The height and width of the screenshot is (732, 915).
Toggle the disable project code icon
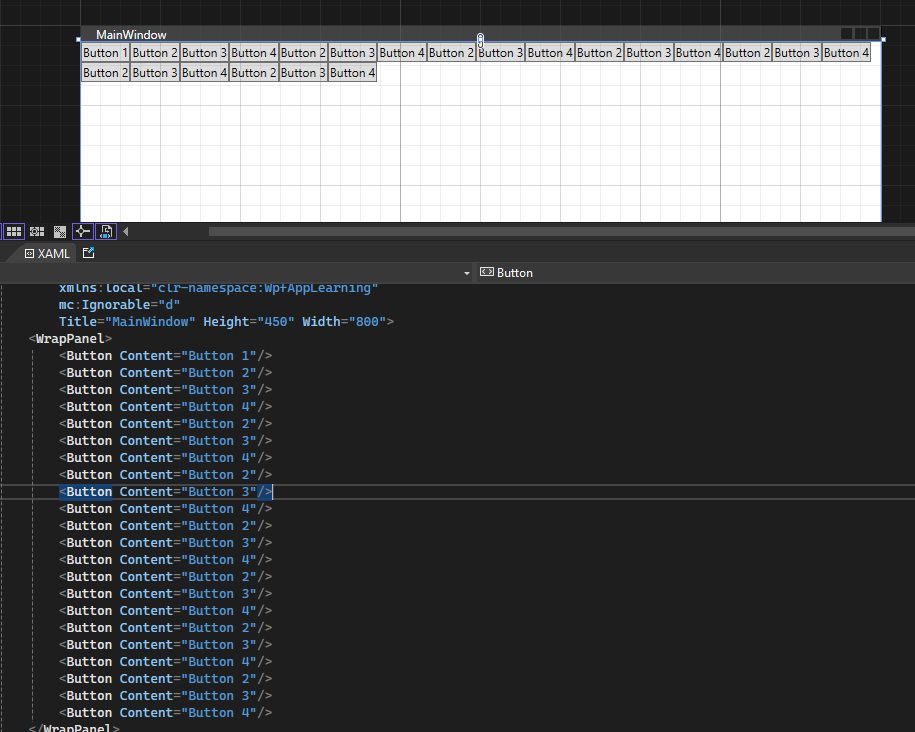coord(106,232)
